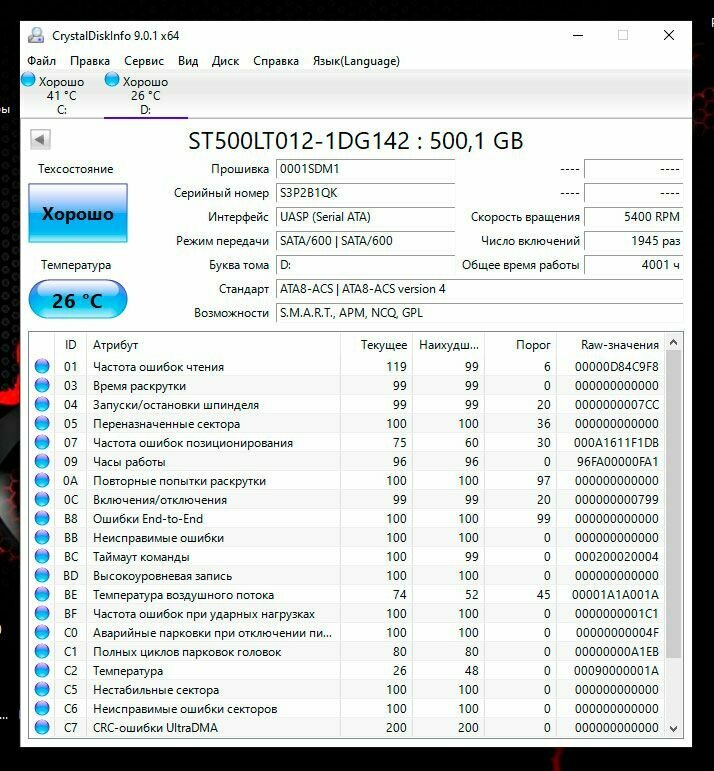Click the scrollbar up arrow in attribute list
The width and height of the screenshot is (714, 771).
(674, 342)
